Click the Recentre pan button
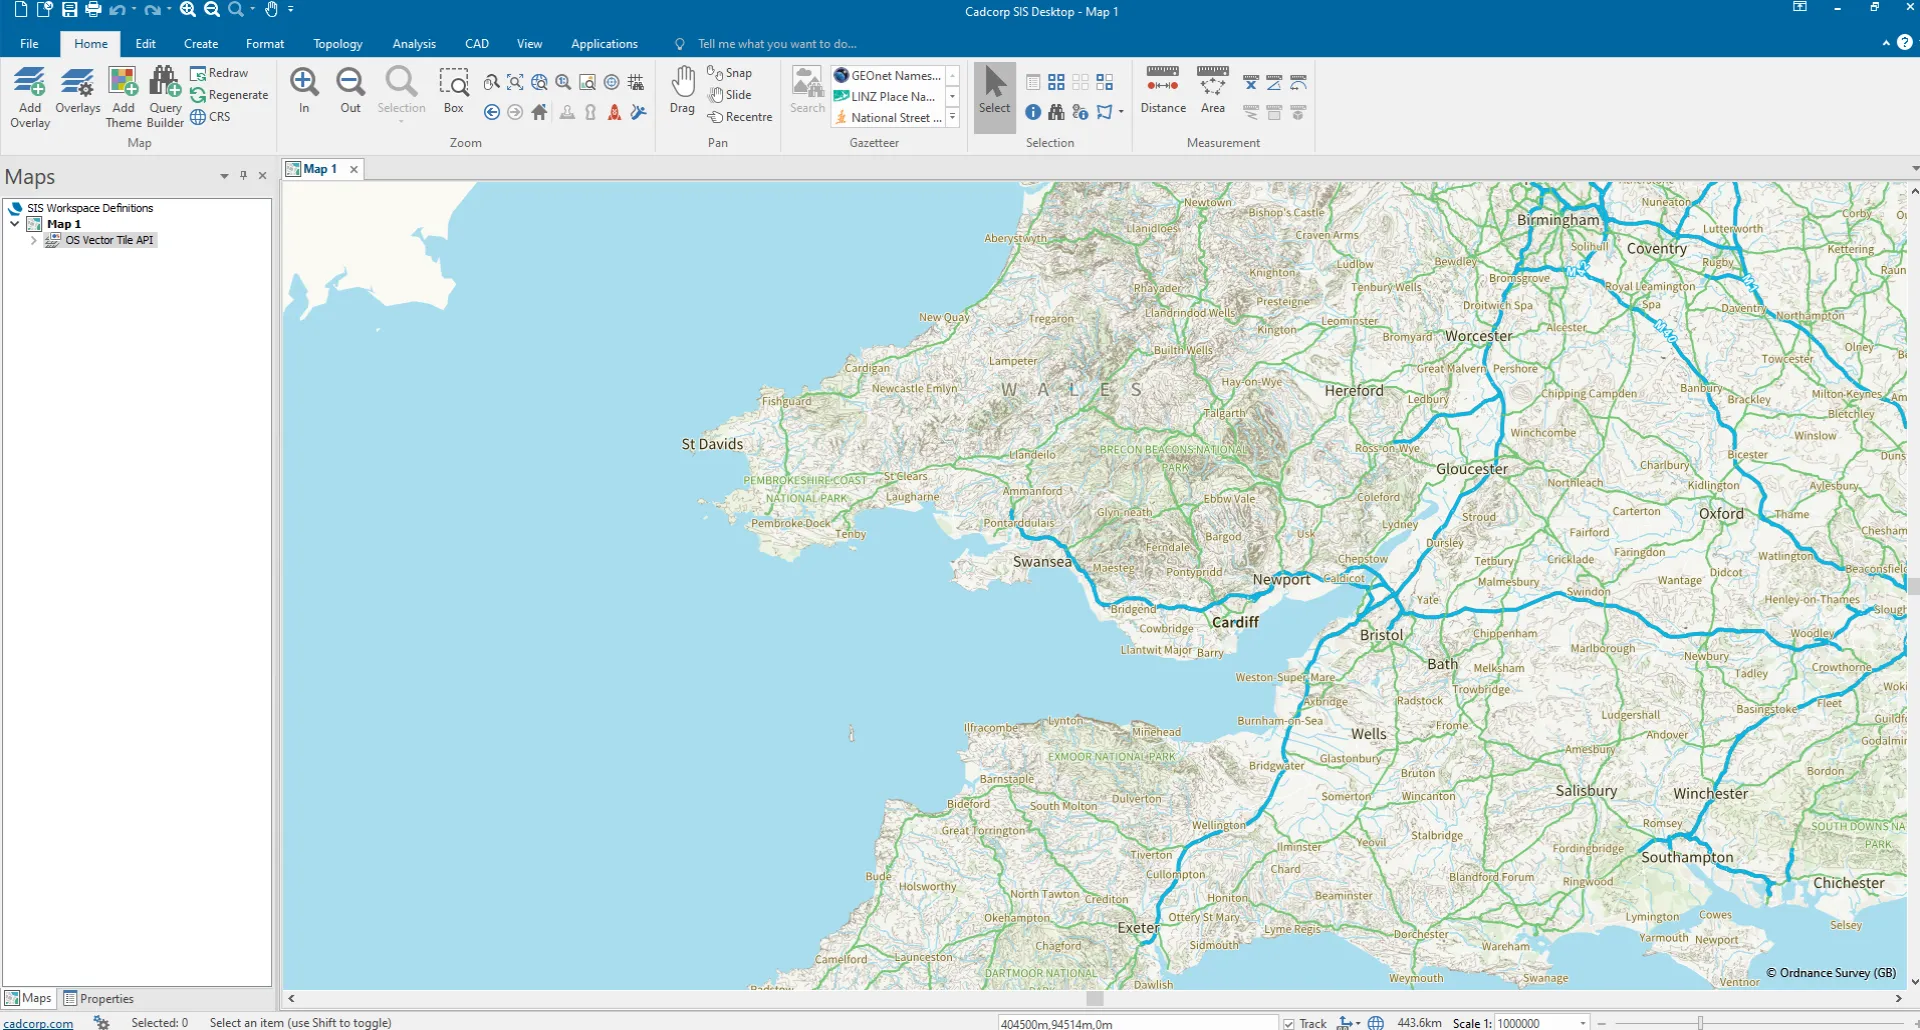Viewport: 1920px width, 1030px height. 740,117
